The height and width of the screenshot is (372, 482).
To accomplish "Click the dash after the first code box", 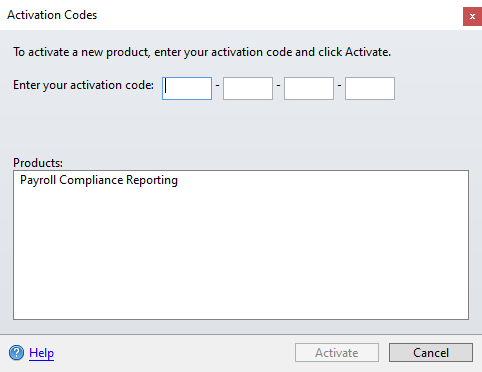I will 217,86.
